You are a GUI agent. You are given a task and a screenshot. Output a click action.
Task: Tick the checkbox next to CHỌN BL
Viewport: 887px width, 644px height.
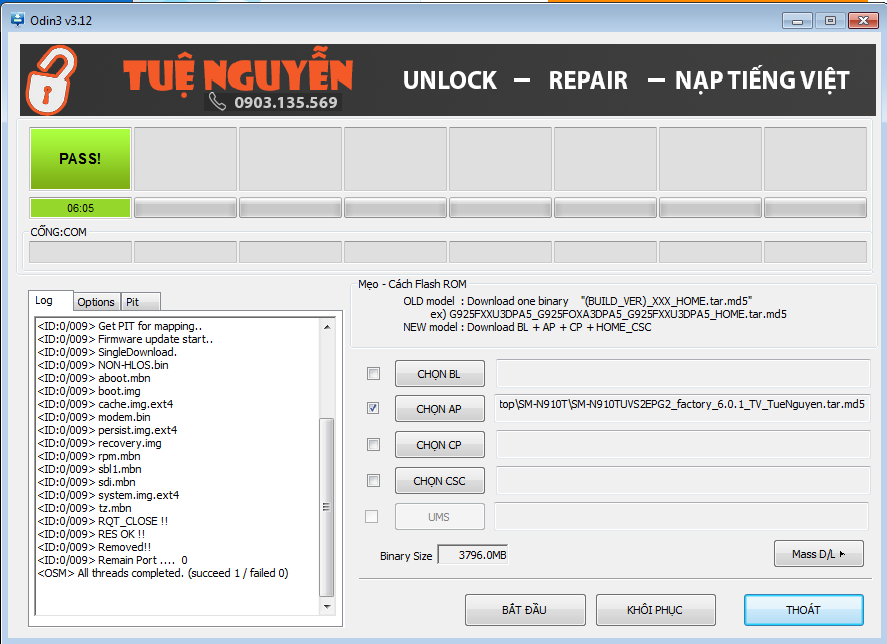[373, 373]
